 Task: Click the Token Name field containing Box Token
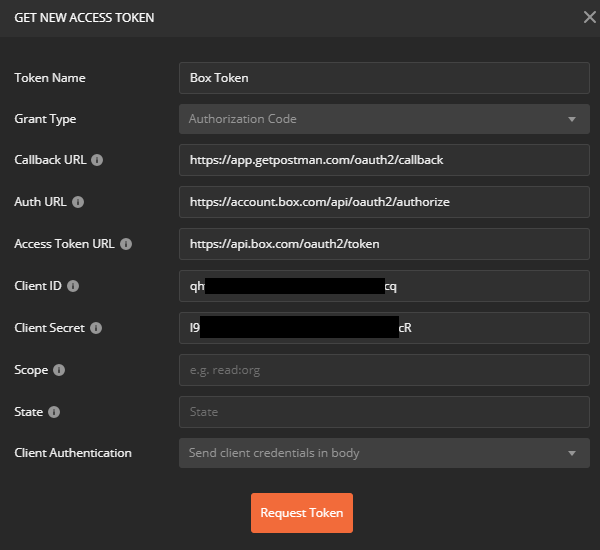(x=384, y=77)
